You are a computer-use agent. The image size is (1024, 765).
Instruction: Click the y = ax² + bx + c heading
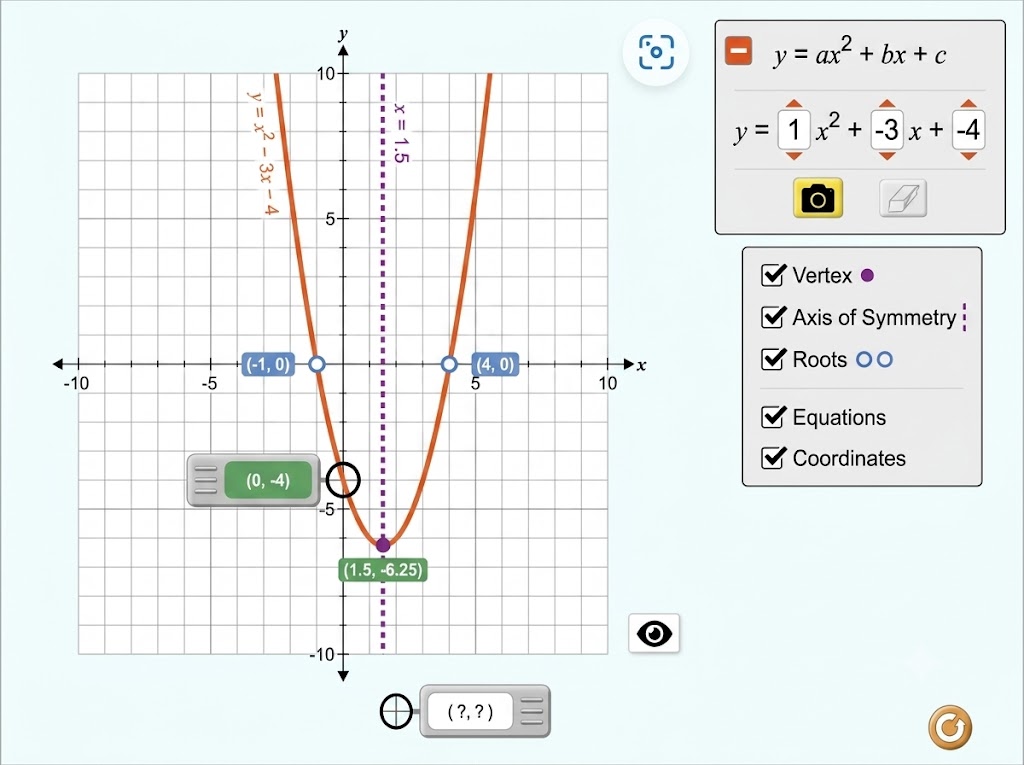pos(860,52)
